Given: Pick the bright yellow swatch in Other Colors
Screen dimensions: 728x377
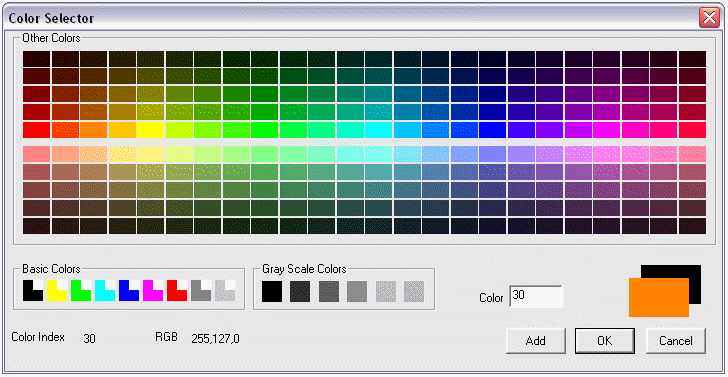Looking at the screenshot, I should (x=150, y=130).
